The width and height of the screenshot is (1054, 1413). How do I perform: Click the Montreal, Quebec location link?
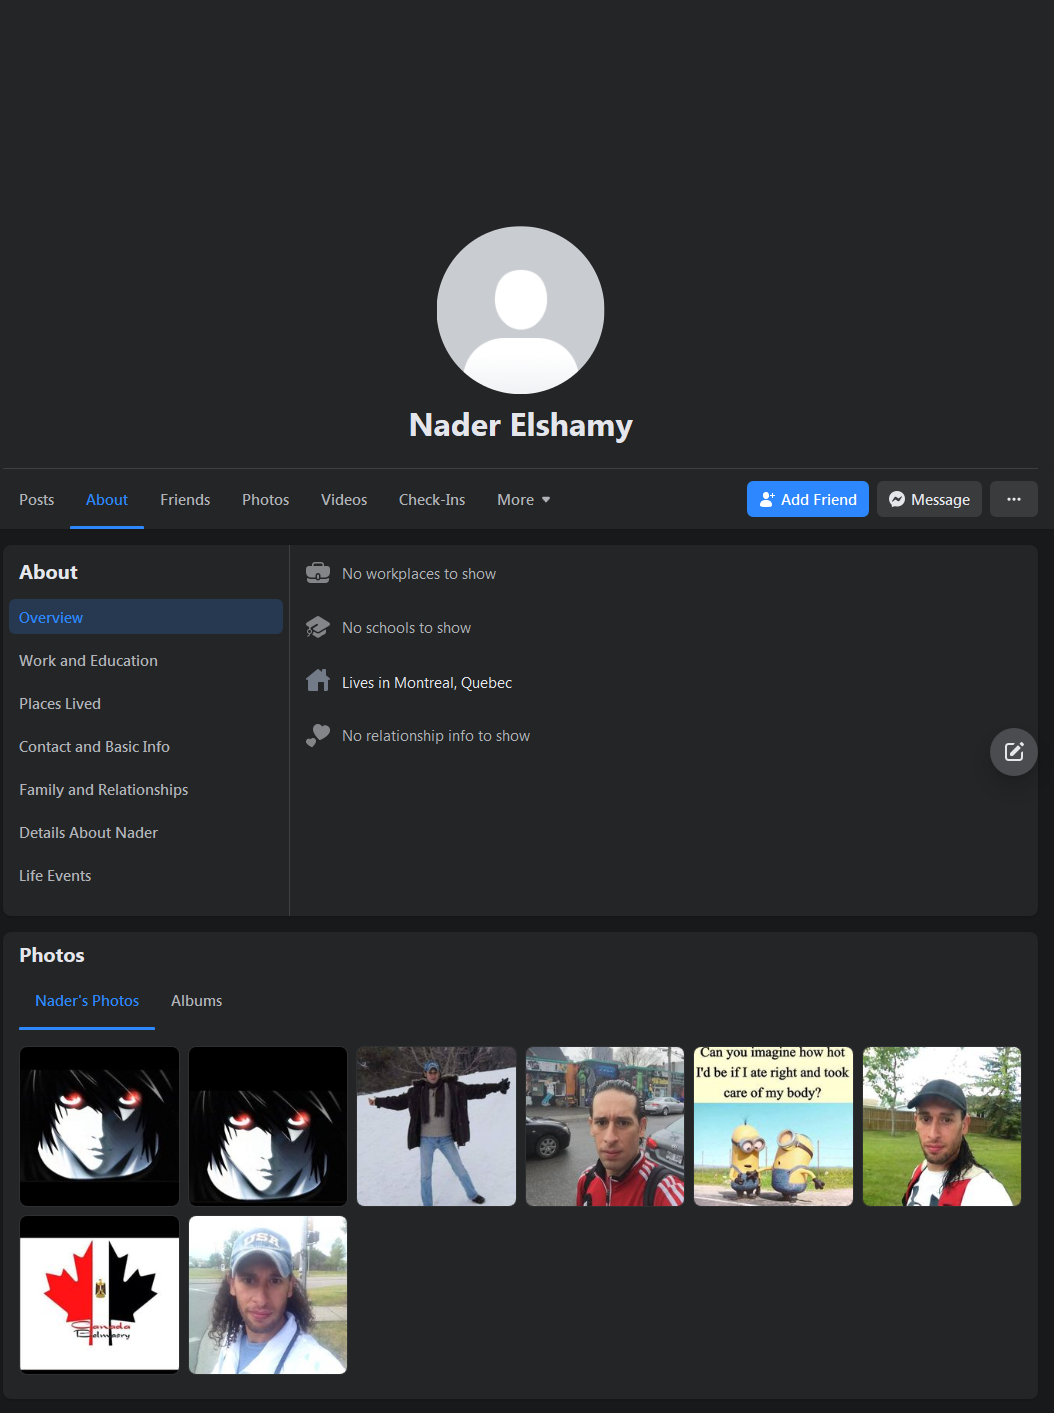(x=453, y=682)
